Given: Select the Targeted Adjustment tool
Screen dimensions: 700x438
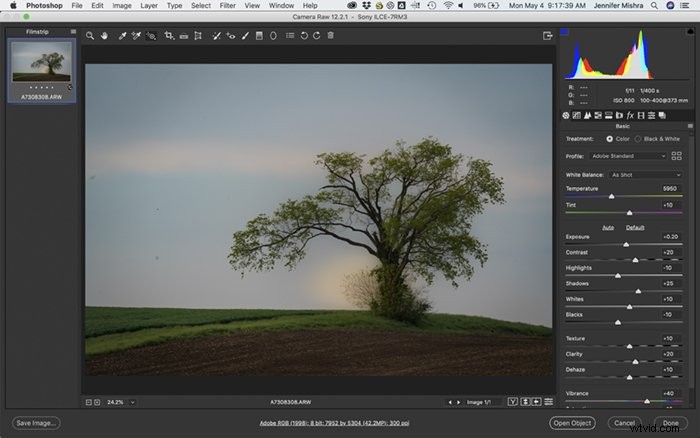Looking at the screenshot, I should tap(151, 36).
